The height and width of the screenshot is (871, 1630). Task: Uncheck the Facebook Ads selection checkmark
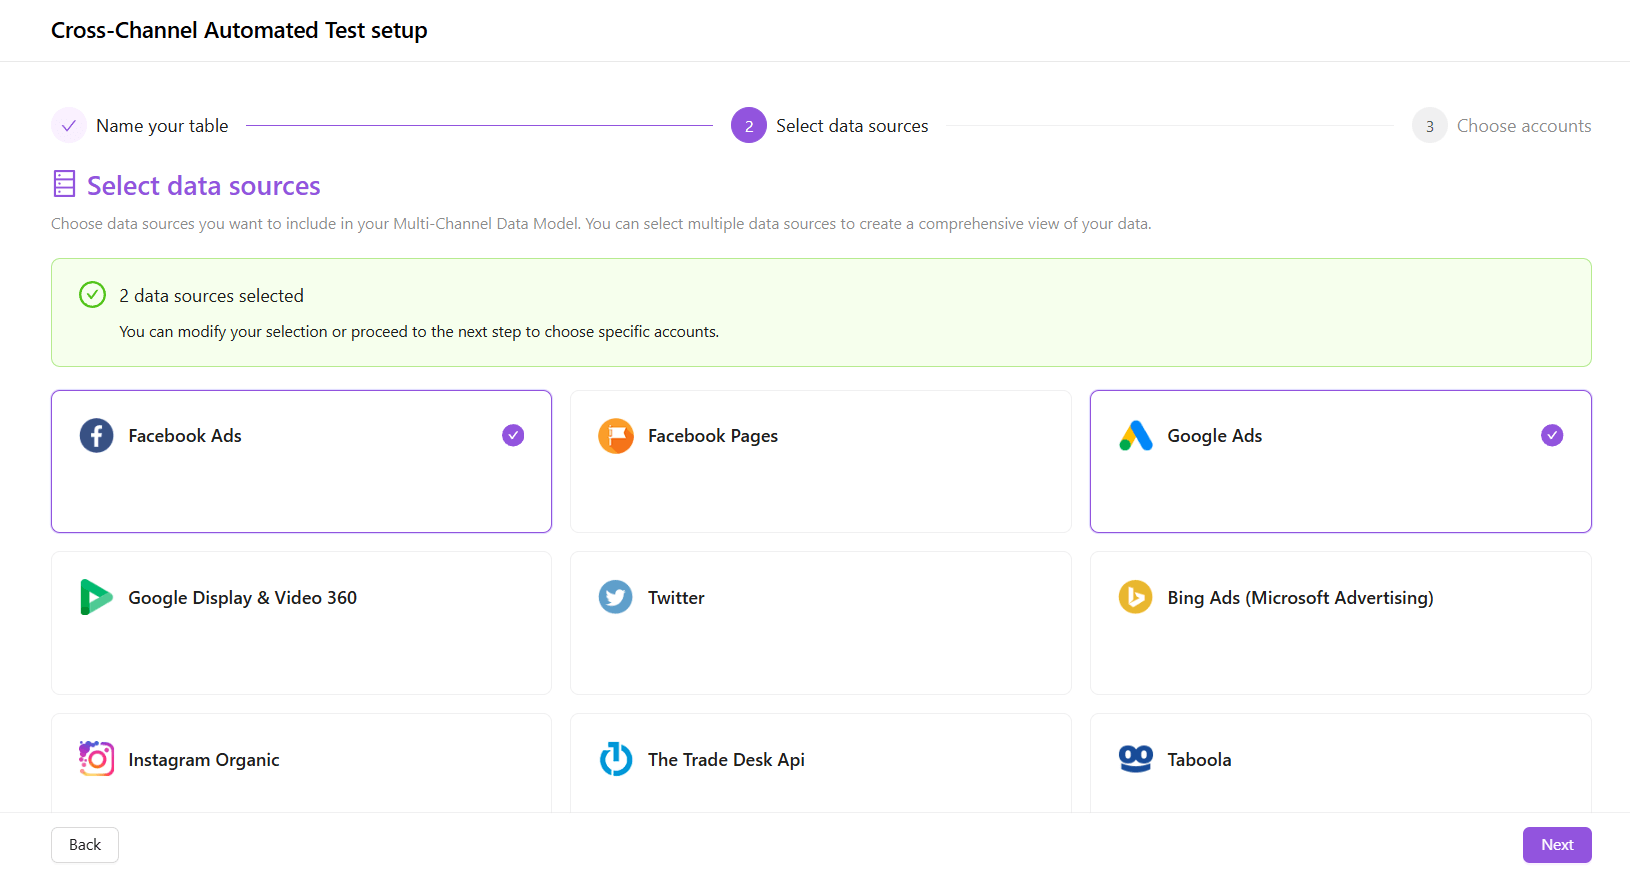coord(513,435)
